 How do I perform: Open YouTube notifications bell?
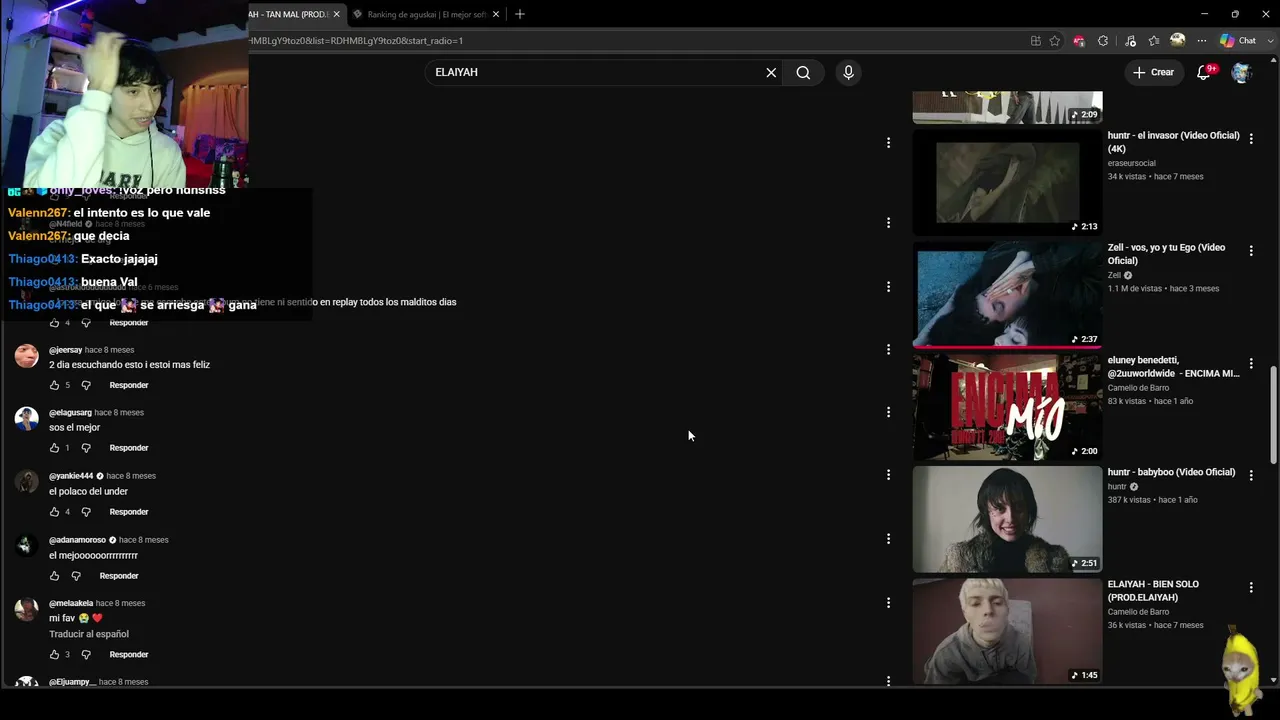1204,72
